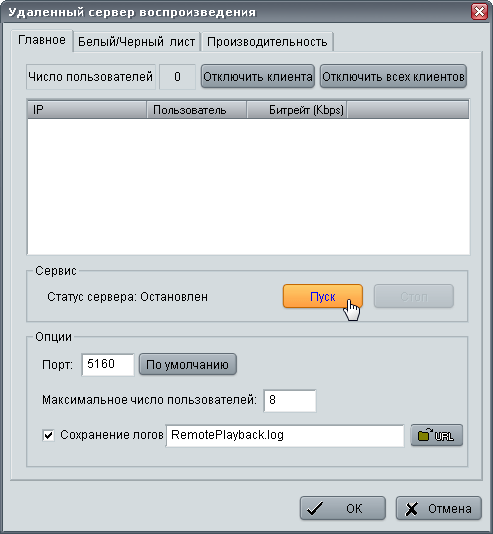The height and width of the screenshot is (534, 493).
Task: Click the folder URL browse icon button
Action: click(436, 435)
